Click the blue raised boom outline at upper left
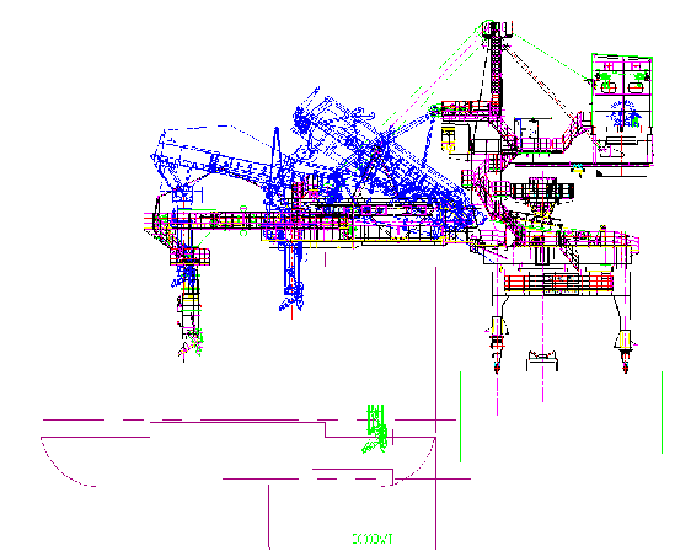Viewport: 680px width, 551px height. pyautogui.click(x=190, y=150)
